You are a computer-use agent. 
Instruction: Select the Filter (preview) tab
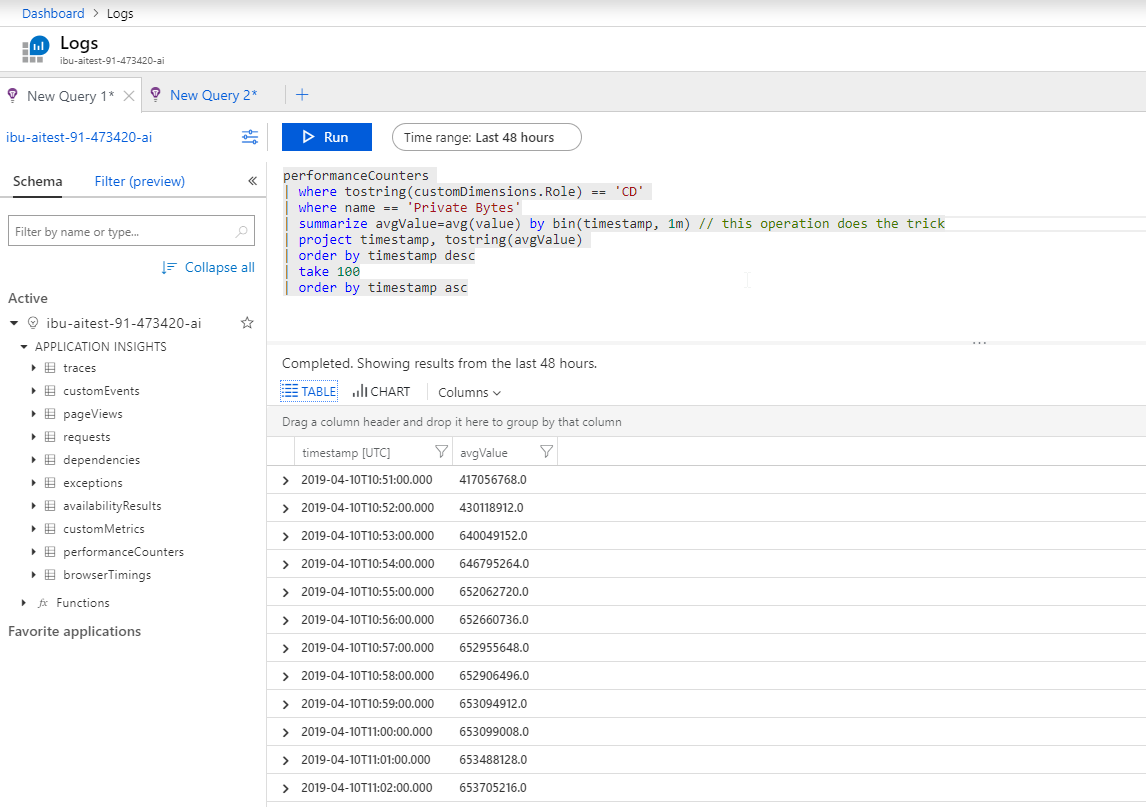(140, 181)
